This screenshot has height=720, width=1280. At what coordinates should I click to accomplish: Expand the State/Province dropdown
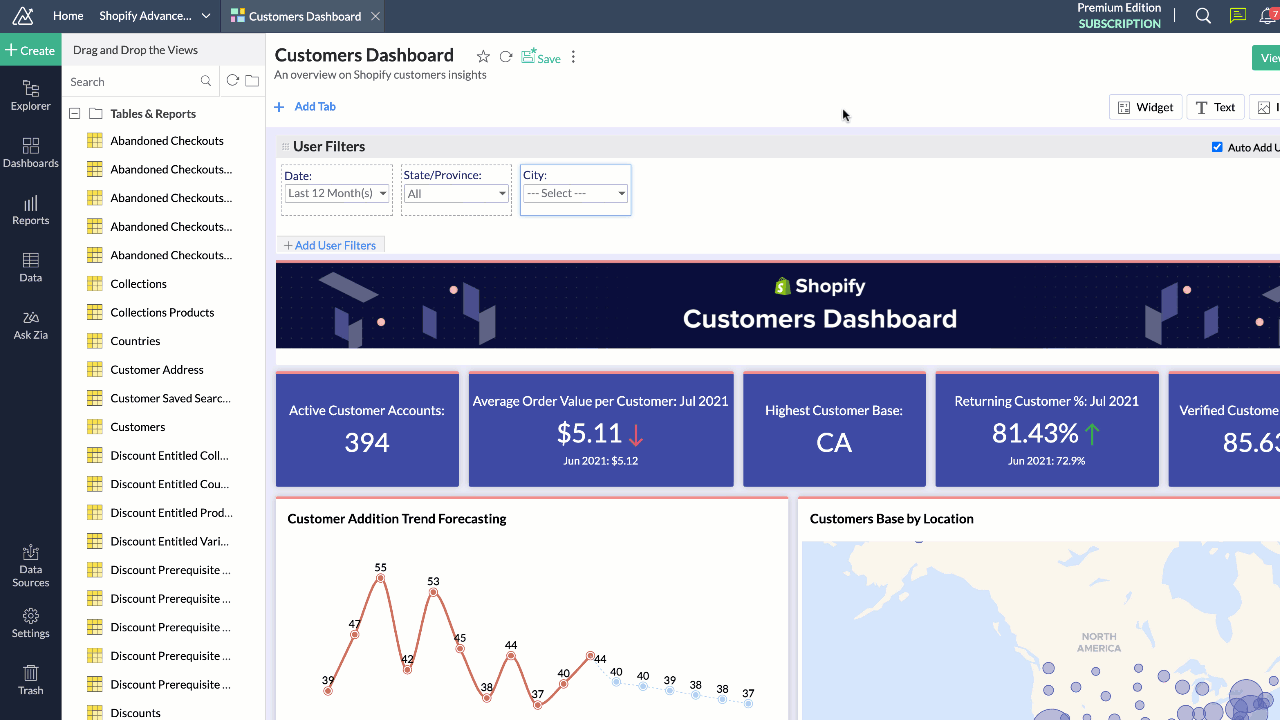[x=456, y=194]
